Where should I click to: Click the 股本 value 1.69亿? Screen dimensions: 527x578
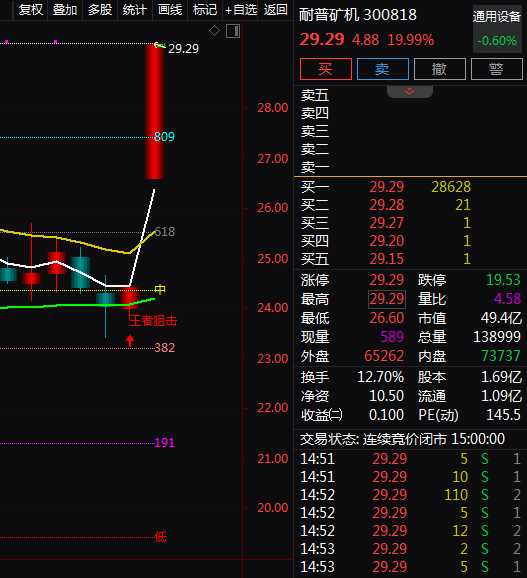[x=502, y=377]
